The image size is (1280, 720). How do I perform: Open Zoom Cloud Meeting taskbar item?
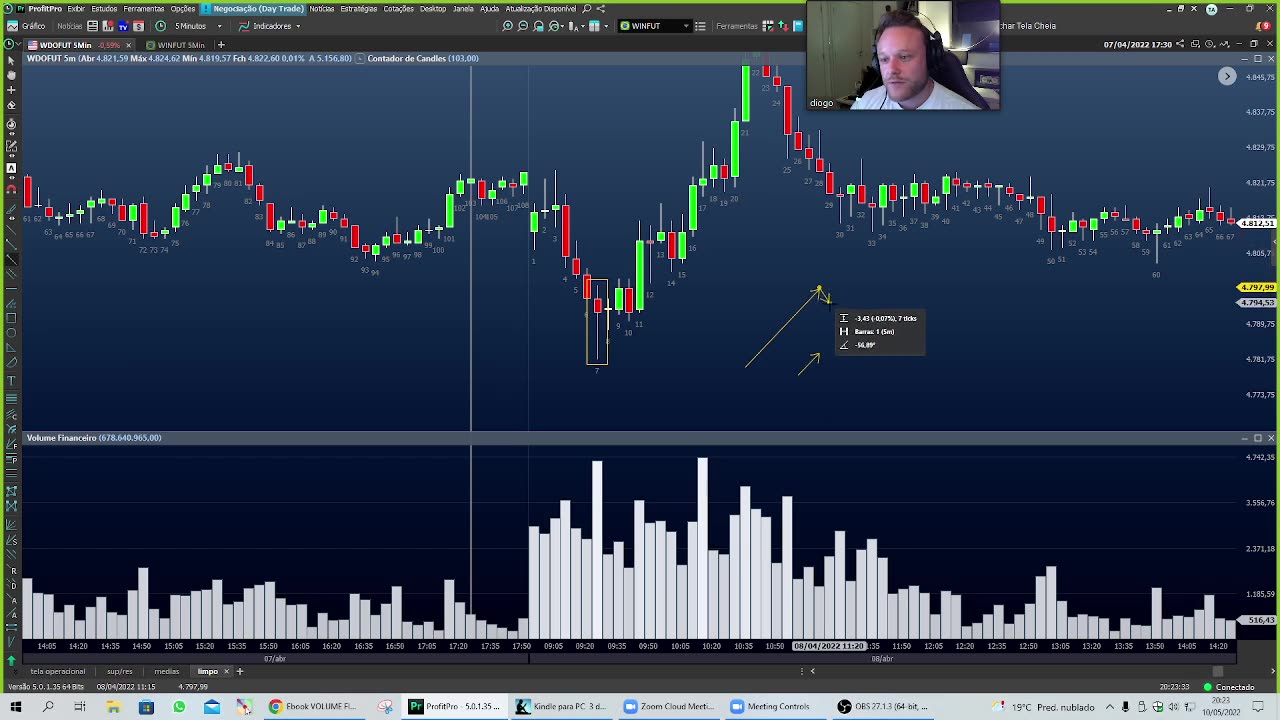tap(669, 707)
